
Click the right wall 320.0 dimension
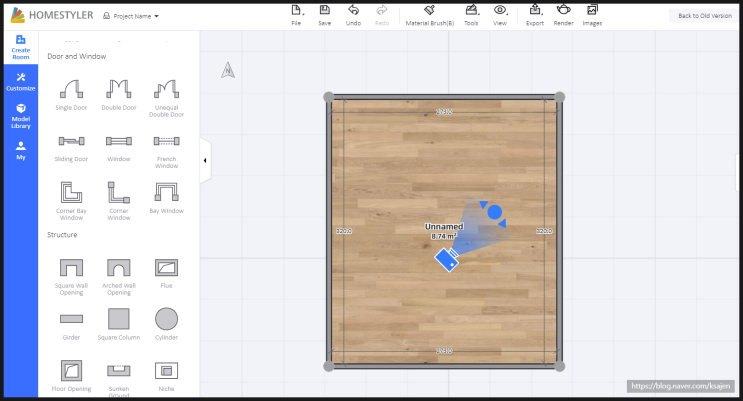point(544,231)
